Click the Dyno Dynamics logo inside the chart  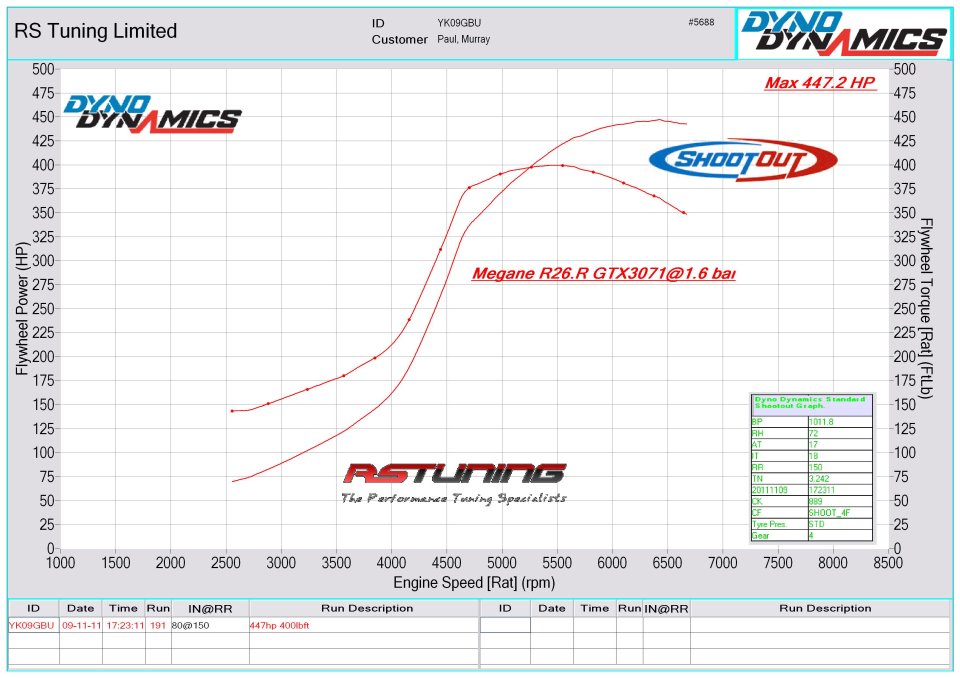152,113
